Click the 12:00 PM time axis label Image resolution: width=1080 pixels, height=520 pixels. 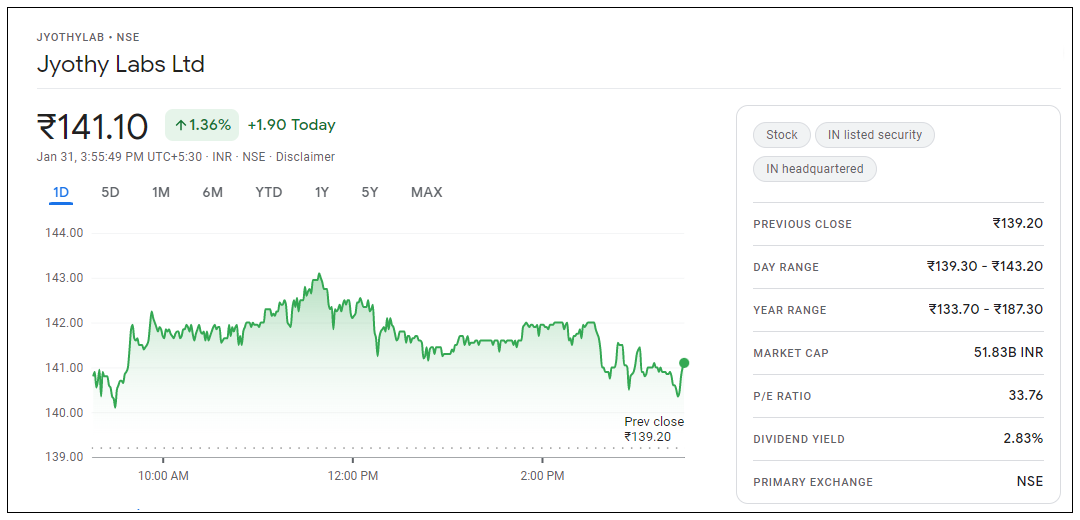[x=353, y=476]
